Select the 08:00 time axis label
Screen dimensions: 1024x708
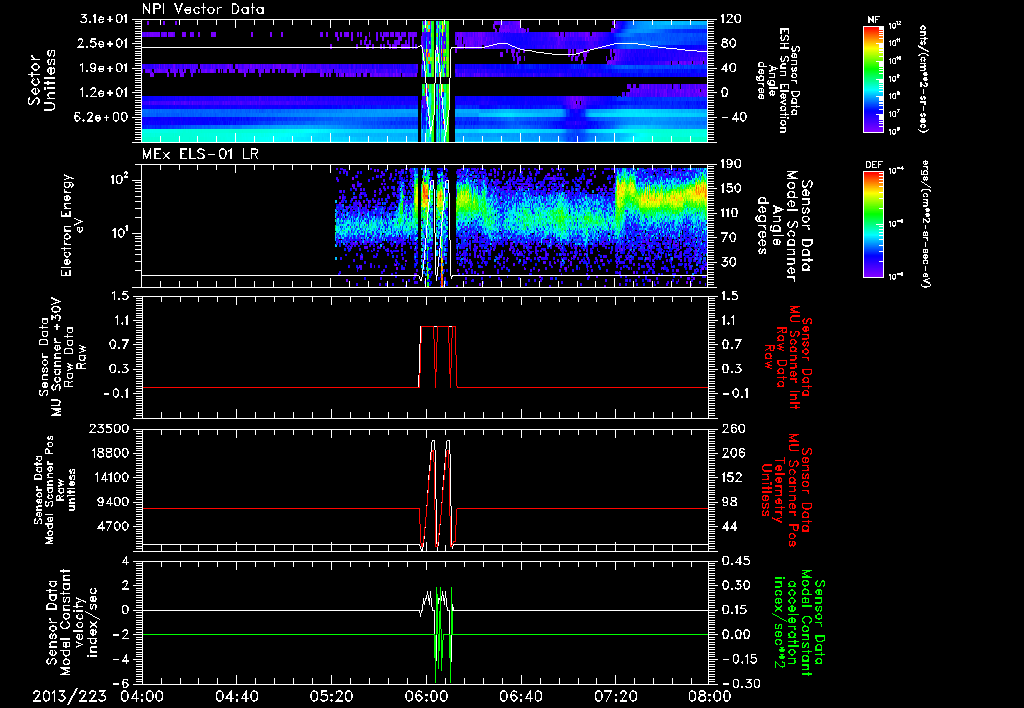click(710, 697)
